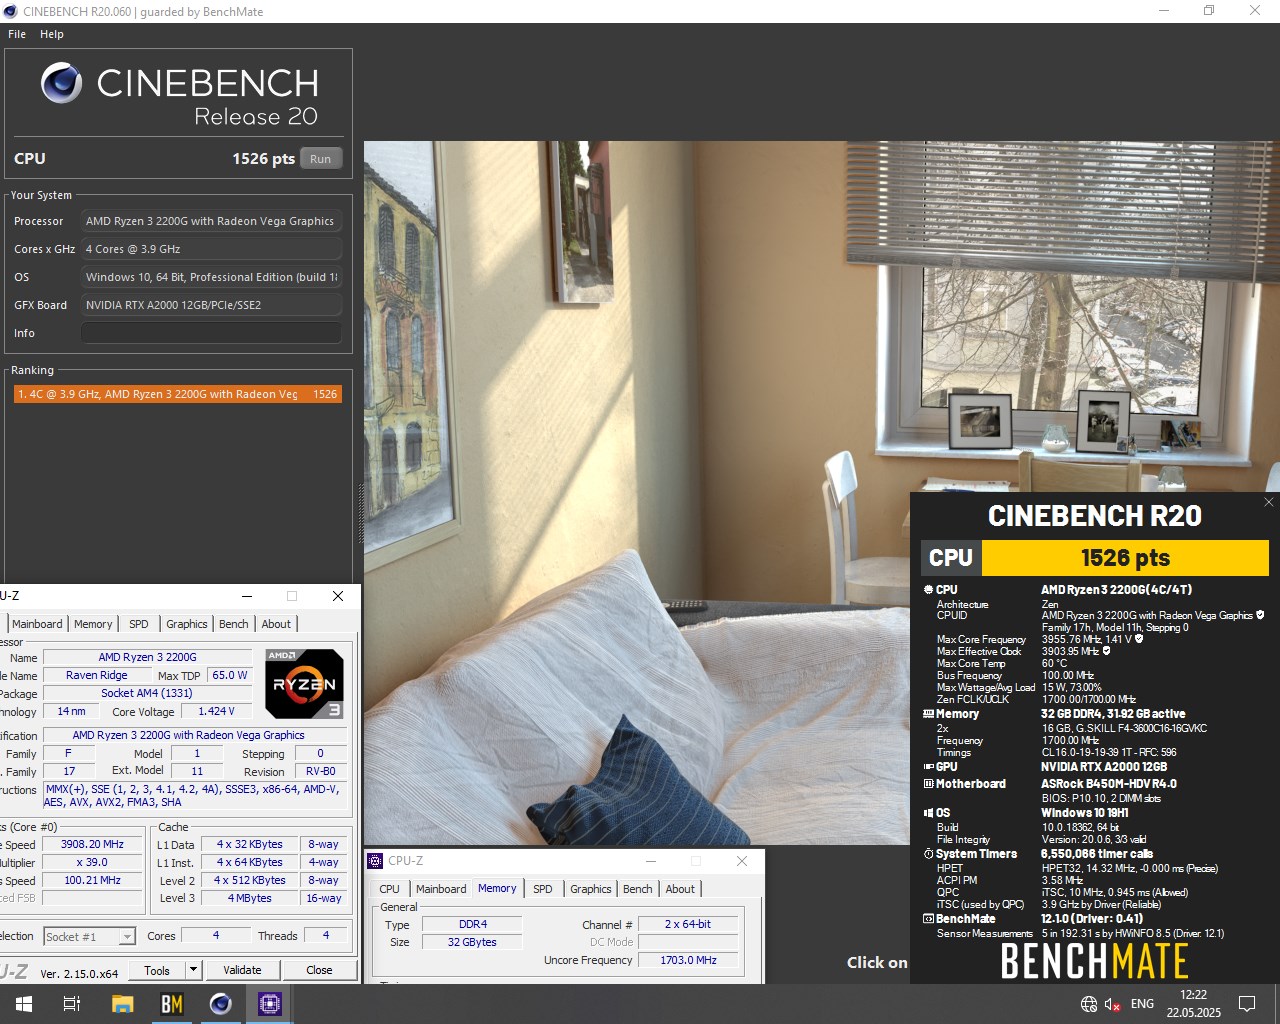Switch to SPD tab in left CPU-Z window
Viewport: 1280px width, 1024px height.
(x=139, y=624)
